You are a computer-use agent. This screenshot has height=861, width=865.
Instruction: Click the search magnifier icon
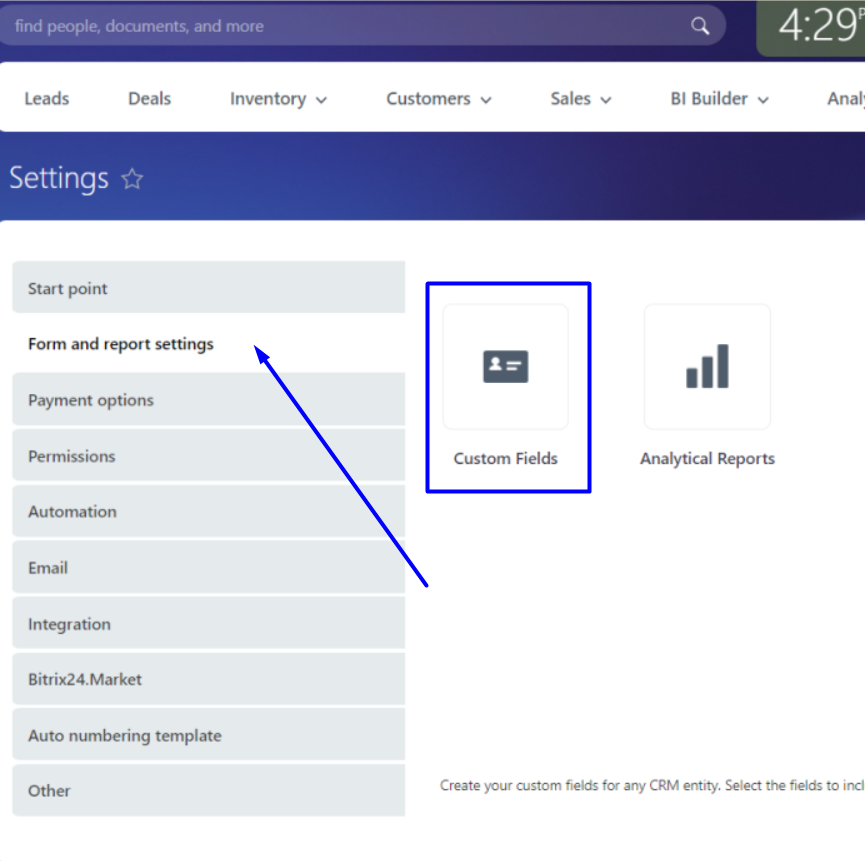[x=700, y=26]
